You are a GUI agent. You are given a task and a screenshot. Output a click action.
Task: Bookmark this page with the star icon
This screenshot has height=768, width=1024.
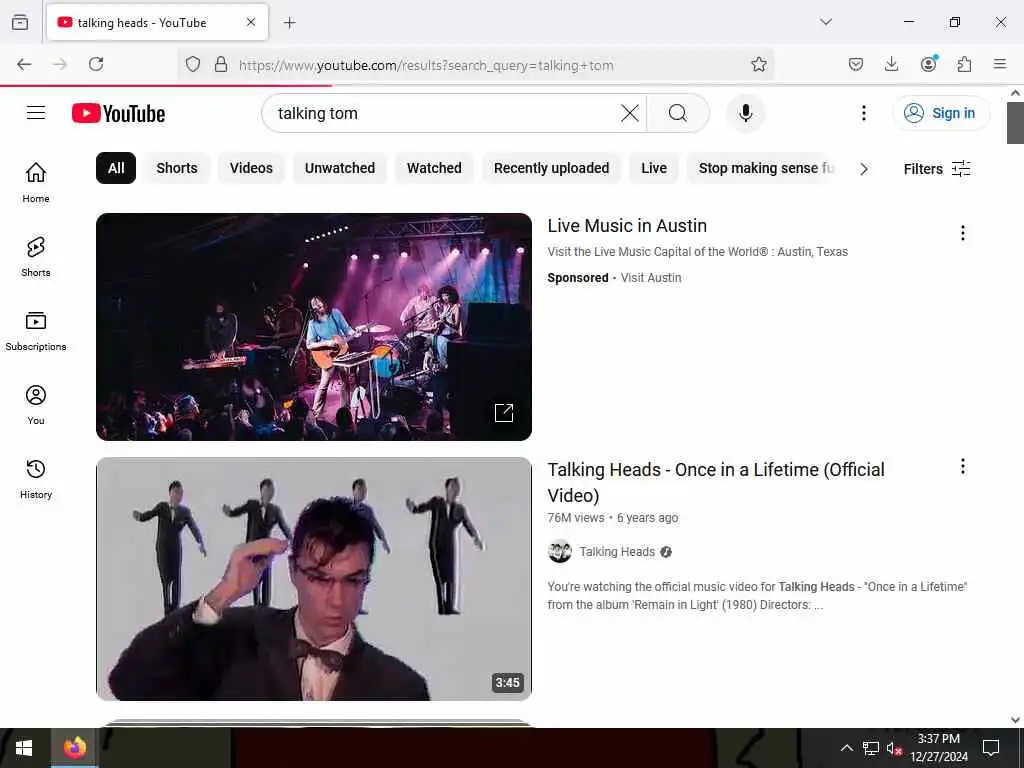[x=758, y=64]
